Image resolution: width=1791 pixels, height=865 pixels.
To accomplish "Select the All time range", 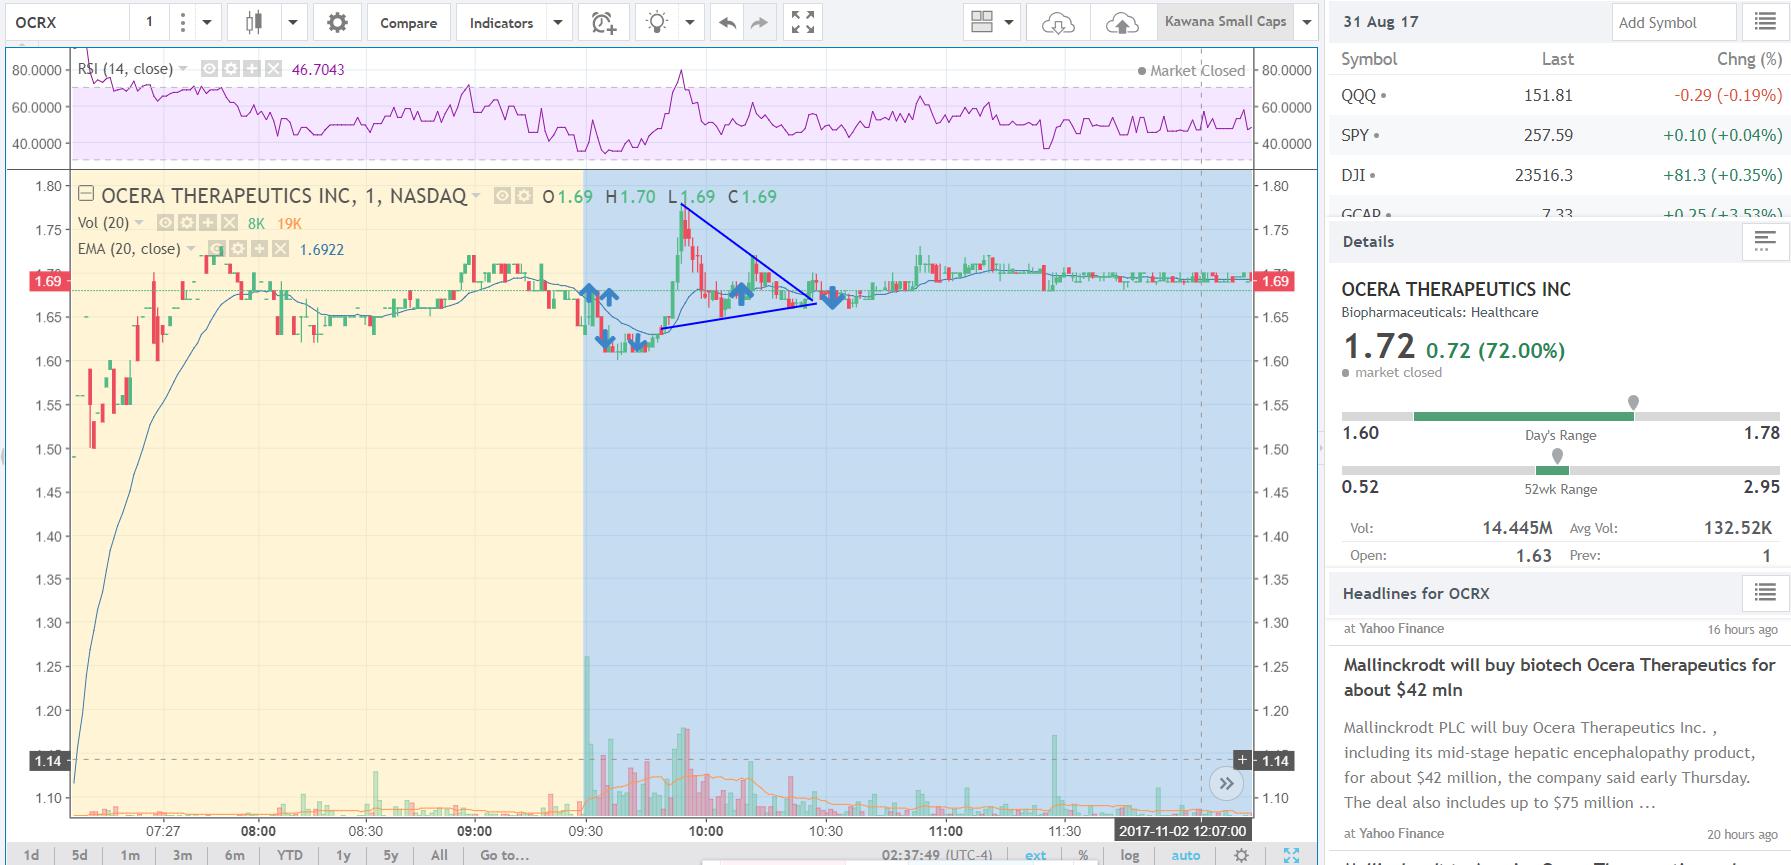I will pos(439,855).
